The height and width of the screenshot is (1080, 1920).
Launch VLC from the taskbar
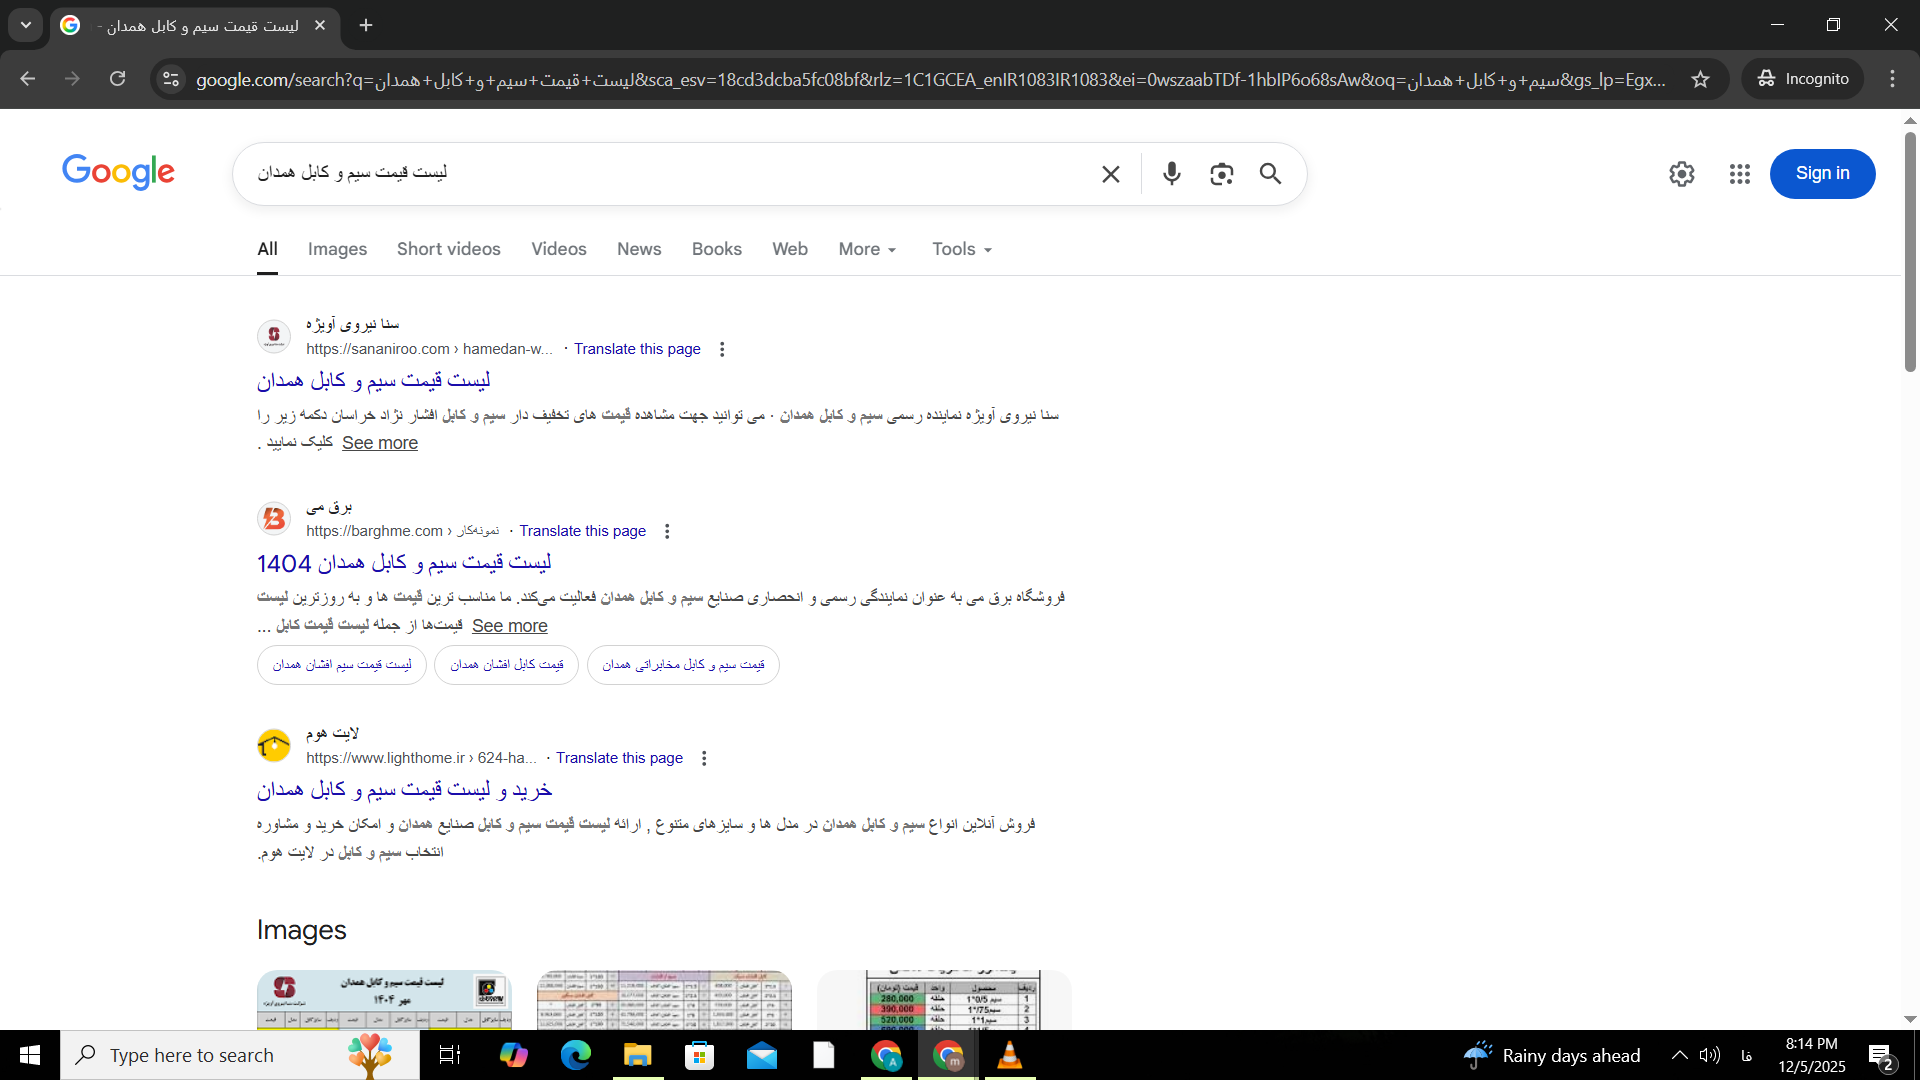[x=1010, y=1054]
